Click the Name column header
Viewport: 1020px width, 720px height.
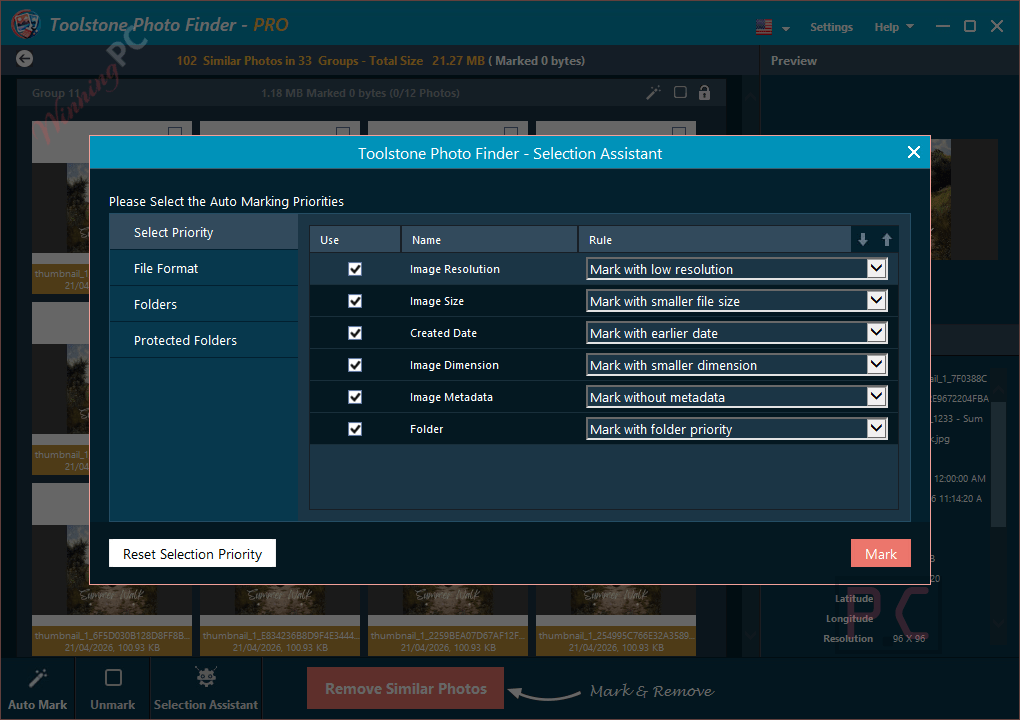click(489, 239)
